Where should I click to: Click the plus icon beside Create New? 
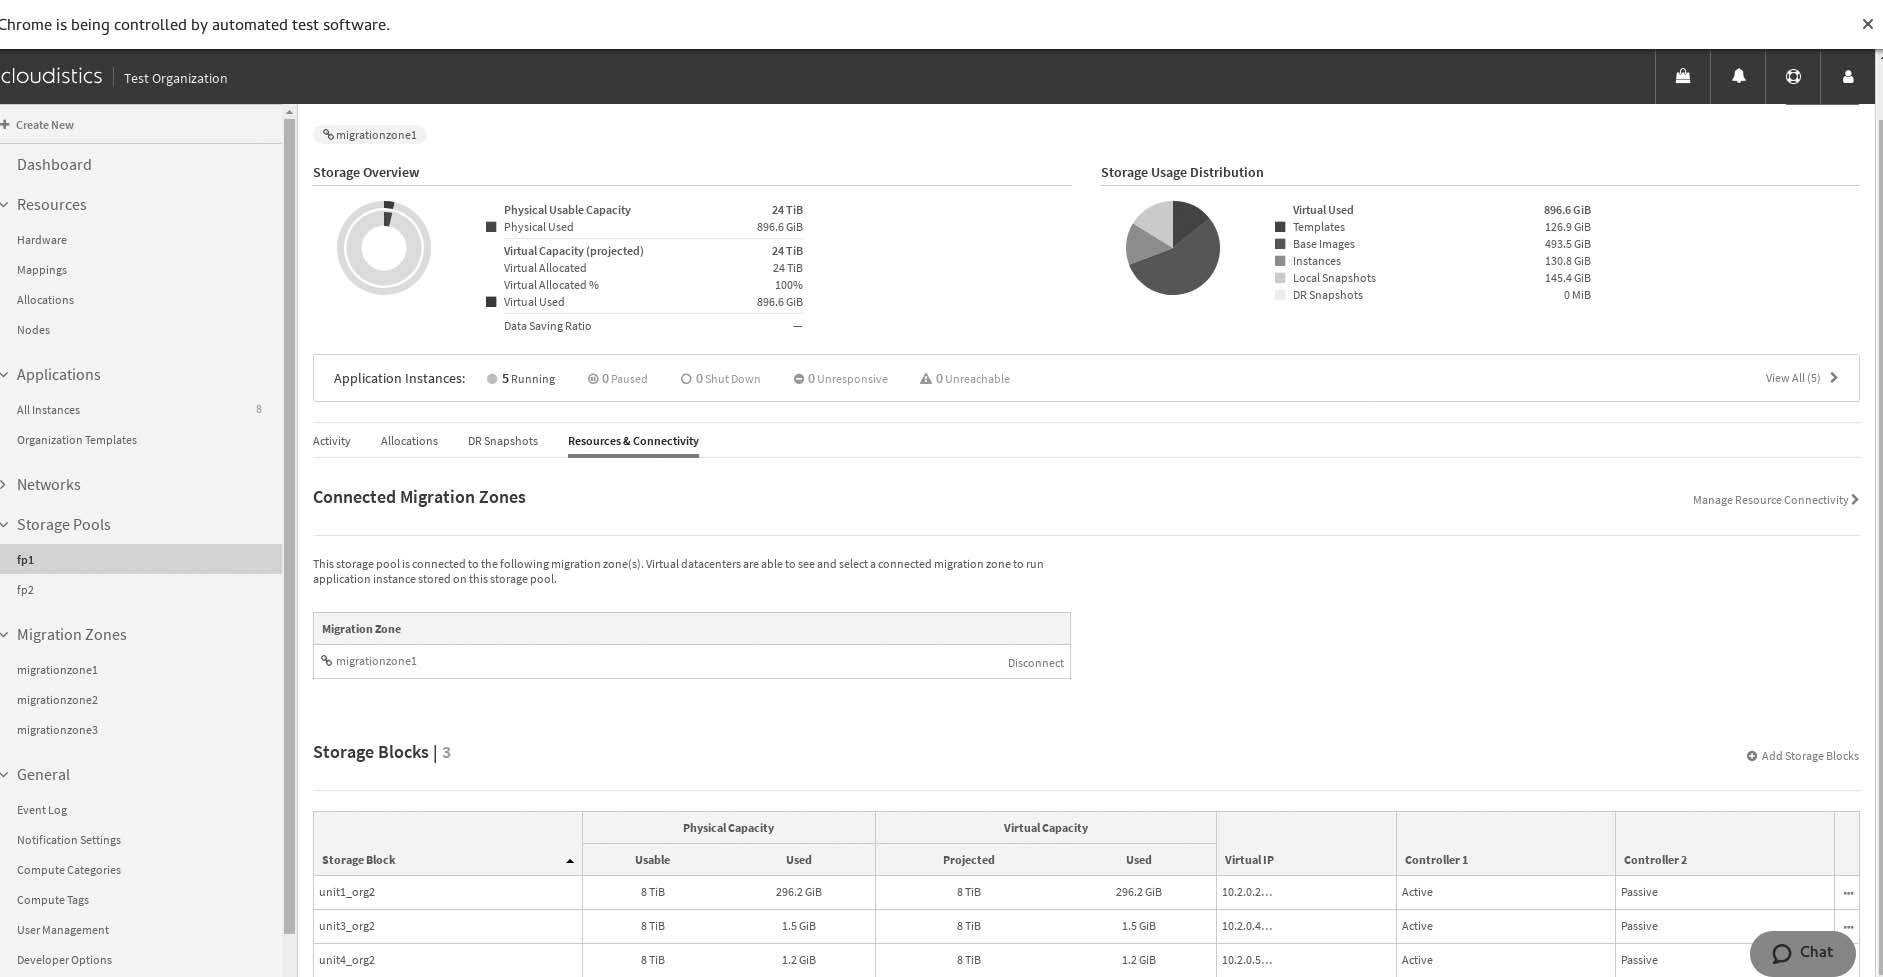(x=6, y=125)
